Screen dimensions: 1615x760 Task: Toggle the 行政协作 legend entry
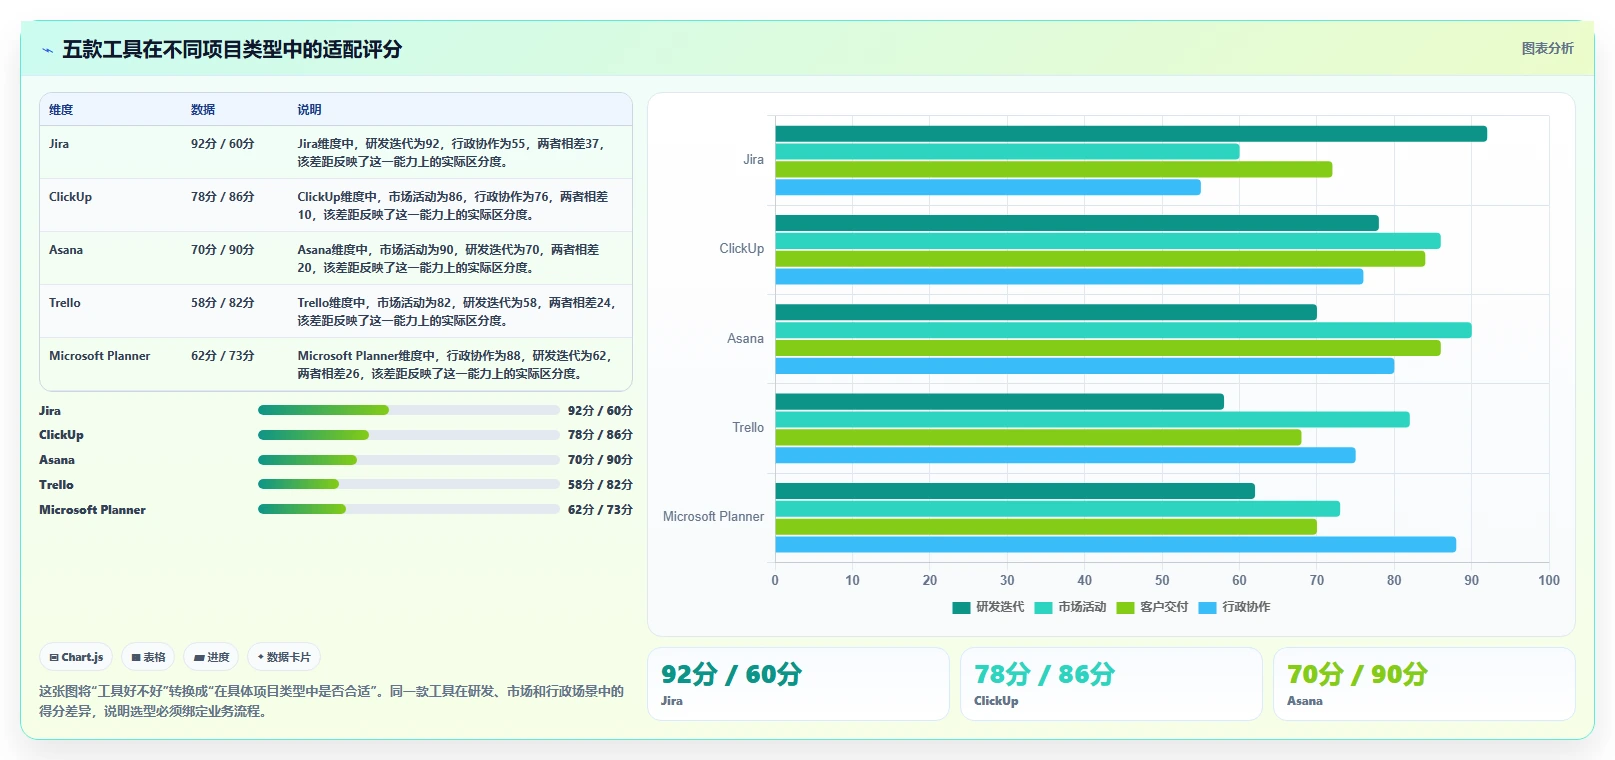click(1234, 607)
